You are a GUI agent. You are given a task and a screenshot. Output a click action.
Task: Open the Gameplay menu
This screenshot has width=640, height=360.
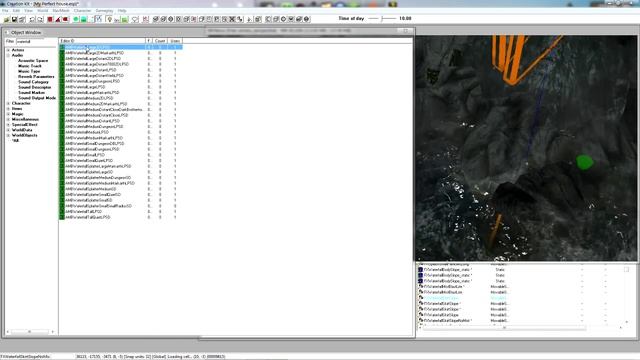click(x=104, y=11)
